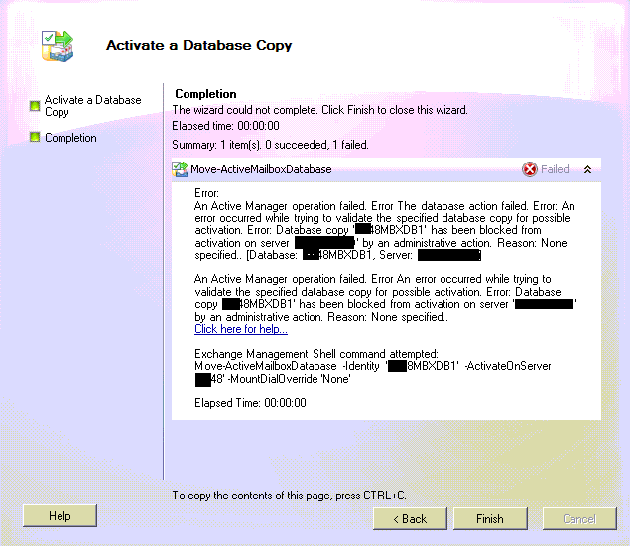630x546 pixels.
Task: Click the Help button
Action: (60, 515)
